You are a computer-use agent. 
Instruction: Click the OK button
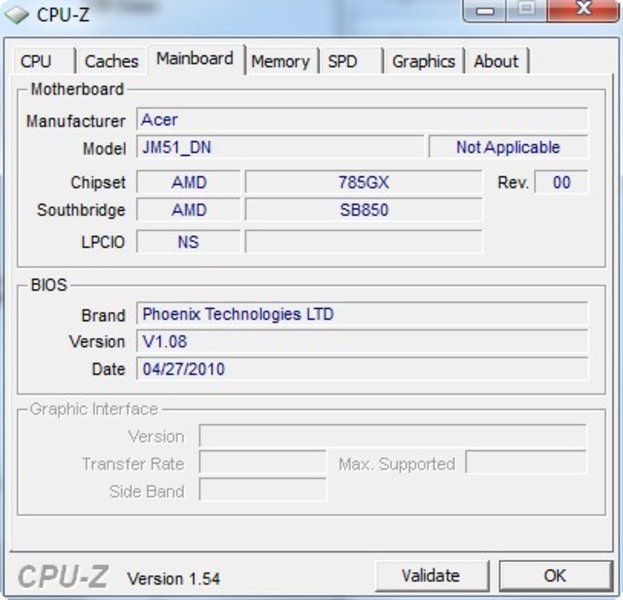pos(555,575)
